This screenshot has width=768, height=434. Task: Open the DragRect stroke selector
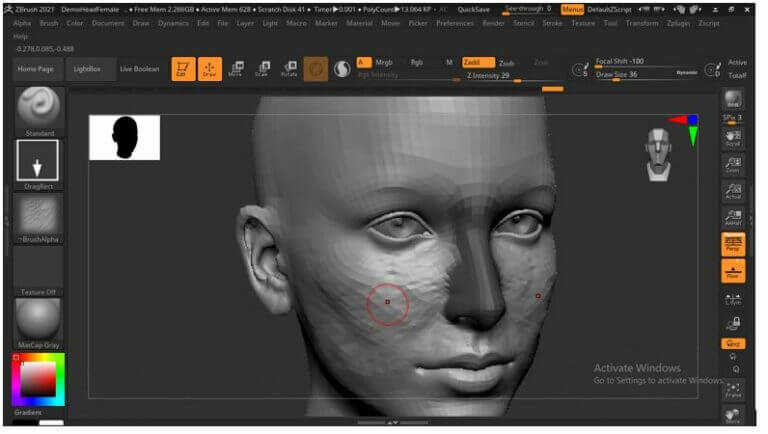tap(38, 165)
